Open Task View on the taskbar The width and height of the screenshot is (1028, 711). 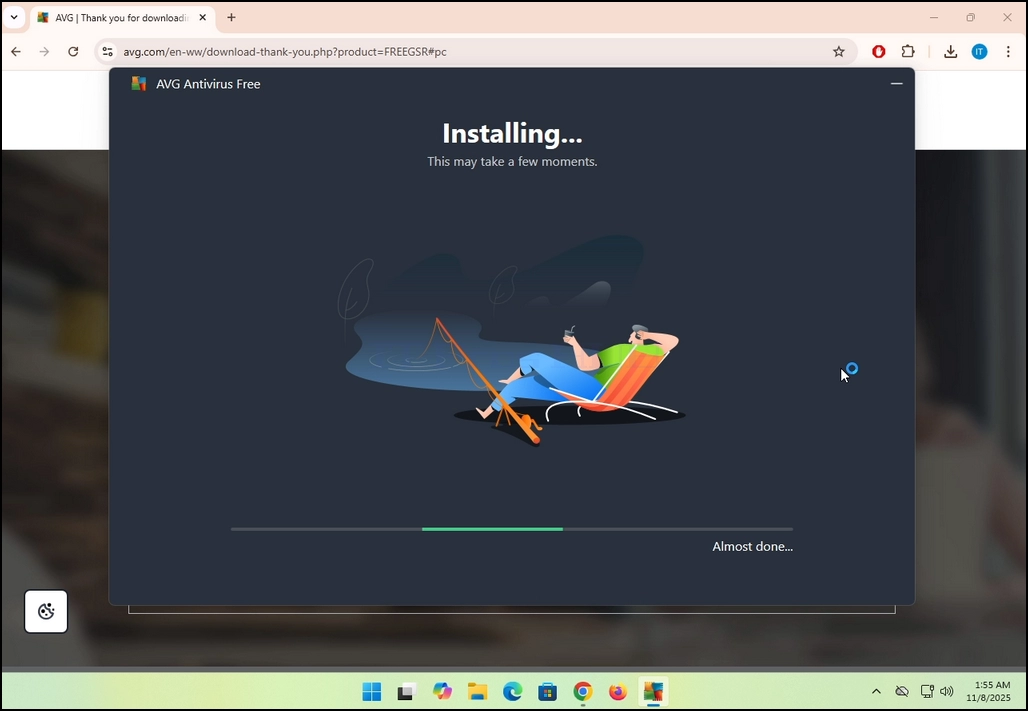(x=407, y=691)
